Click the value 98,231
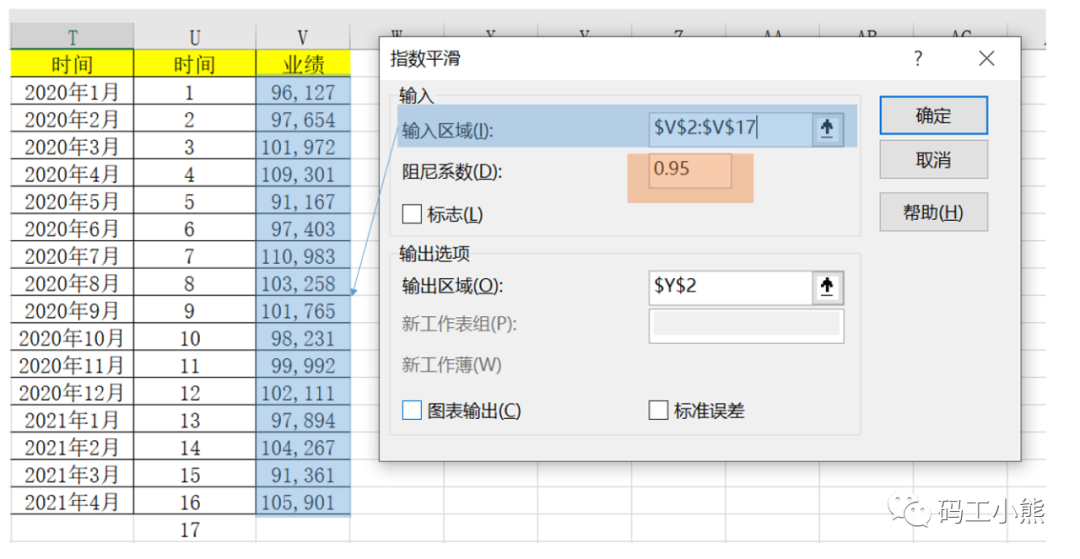This screenshot has width=1080, height=559. coord(302,338)
